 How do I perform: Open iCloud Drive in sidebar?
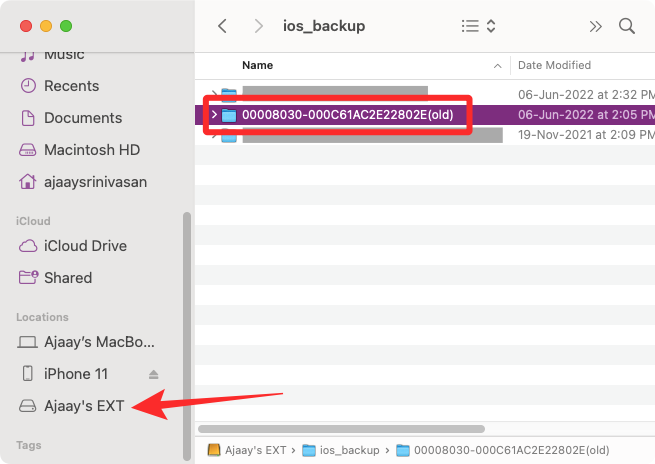click(x=85, y=246)
